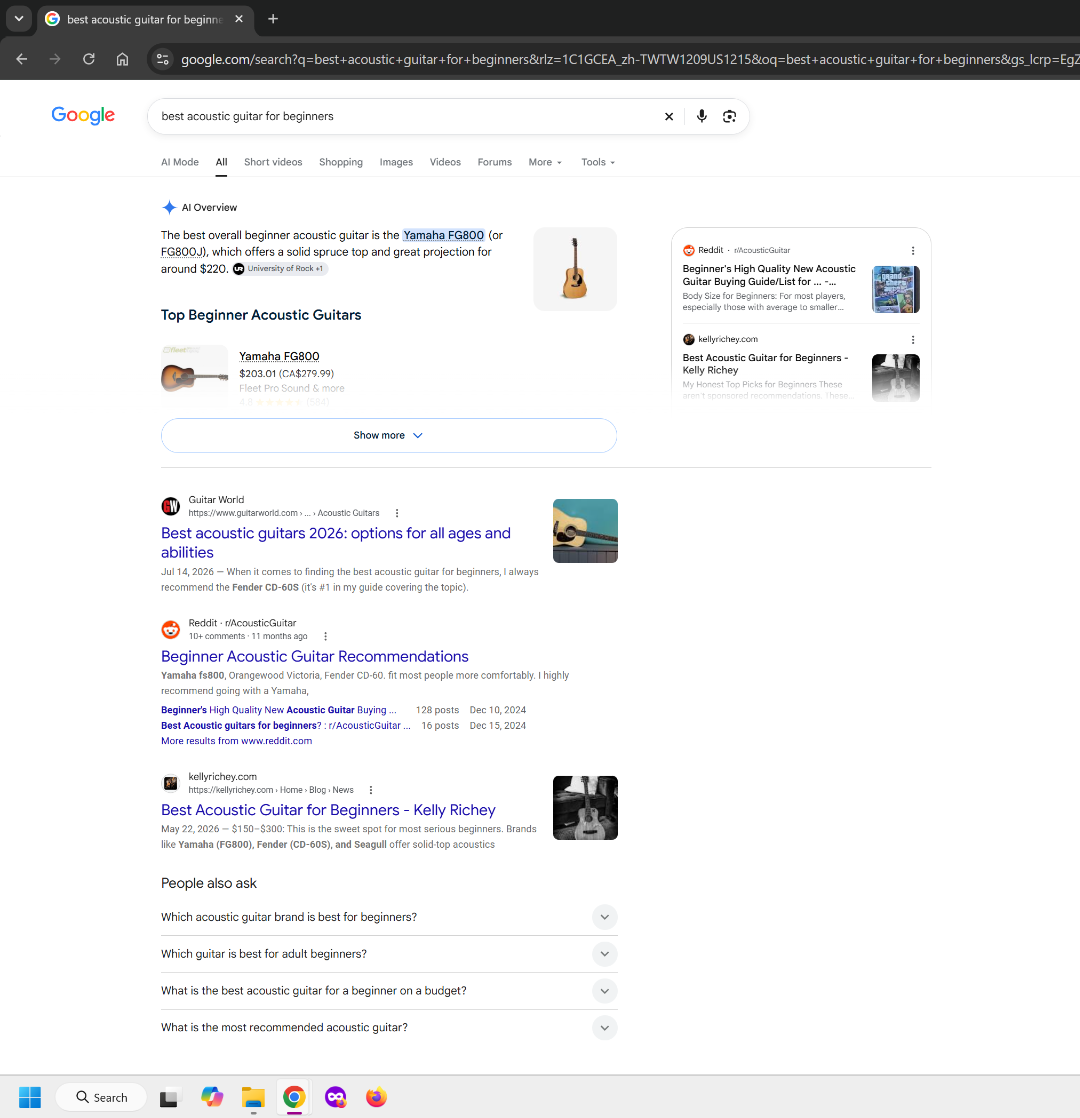Click the FG800J underlined term
Viewport: 1080px width, 1118px height.
tap(182, 252)
